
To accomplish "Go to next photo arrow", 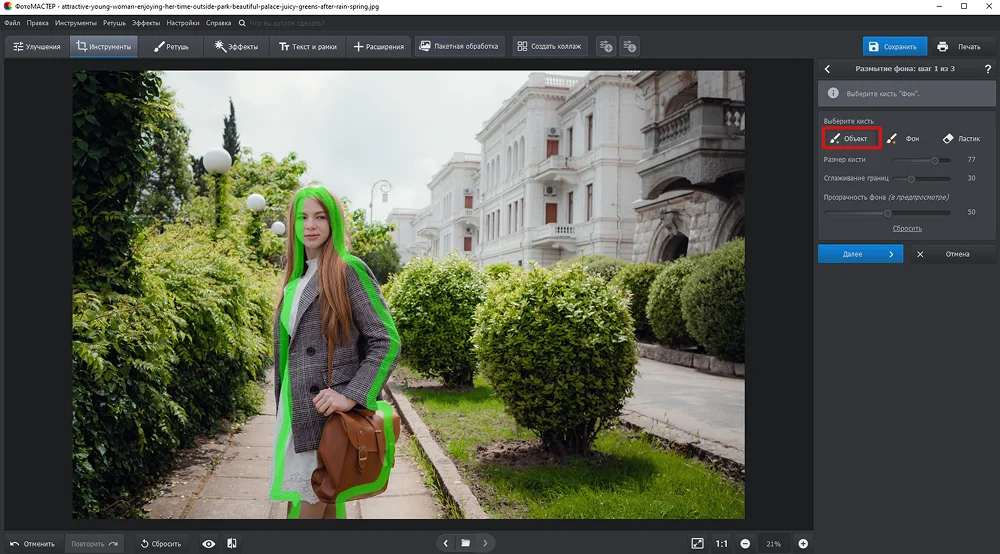I will point(485,543).
